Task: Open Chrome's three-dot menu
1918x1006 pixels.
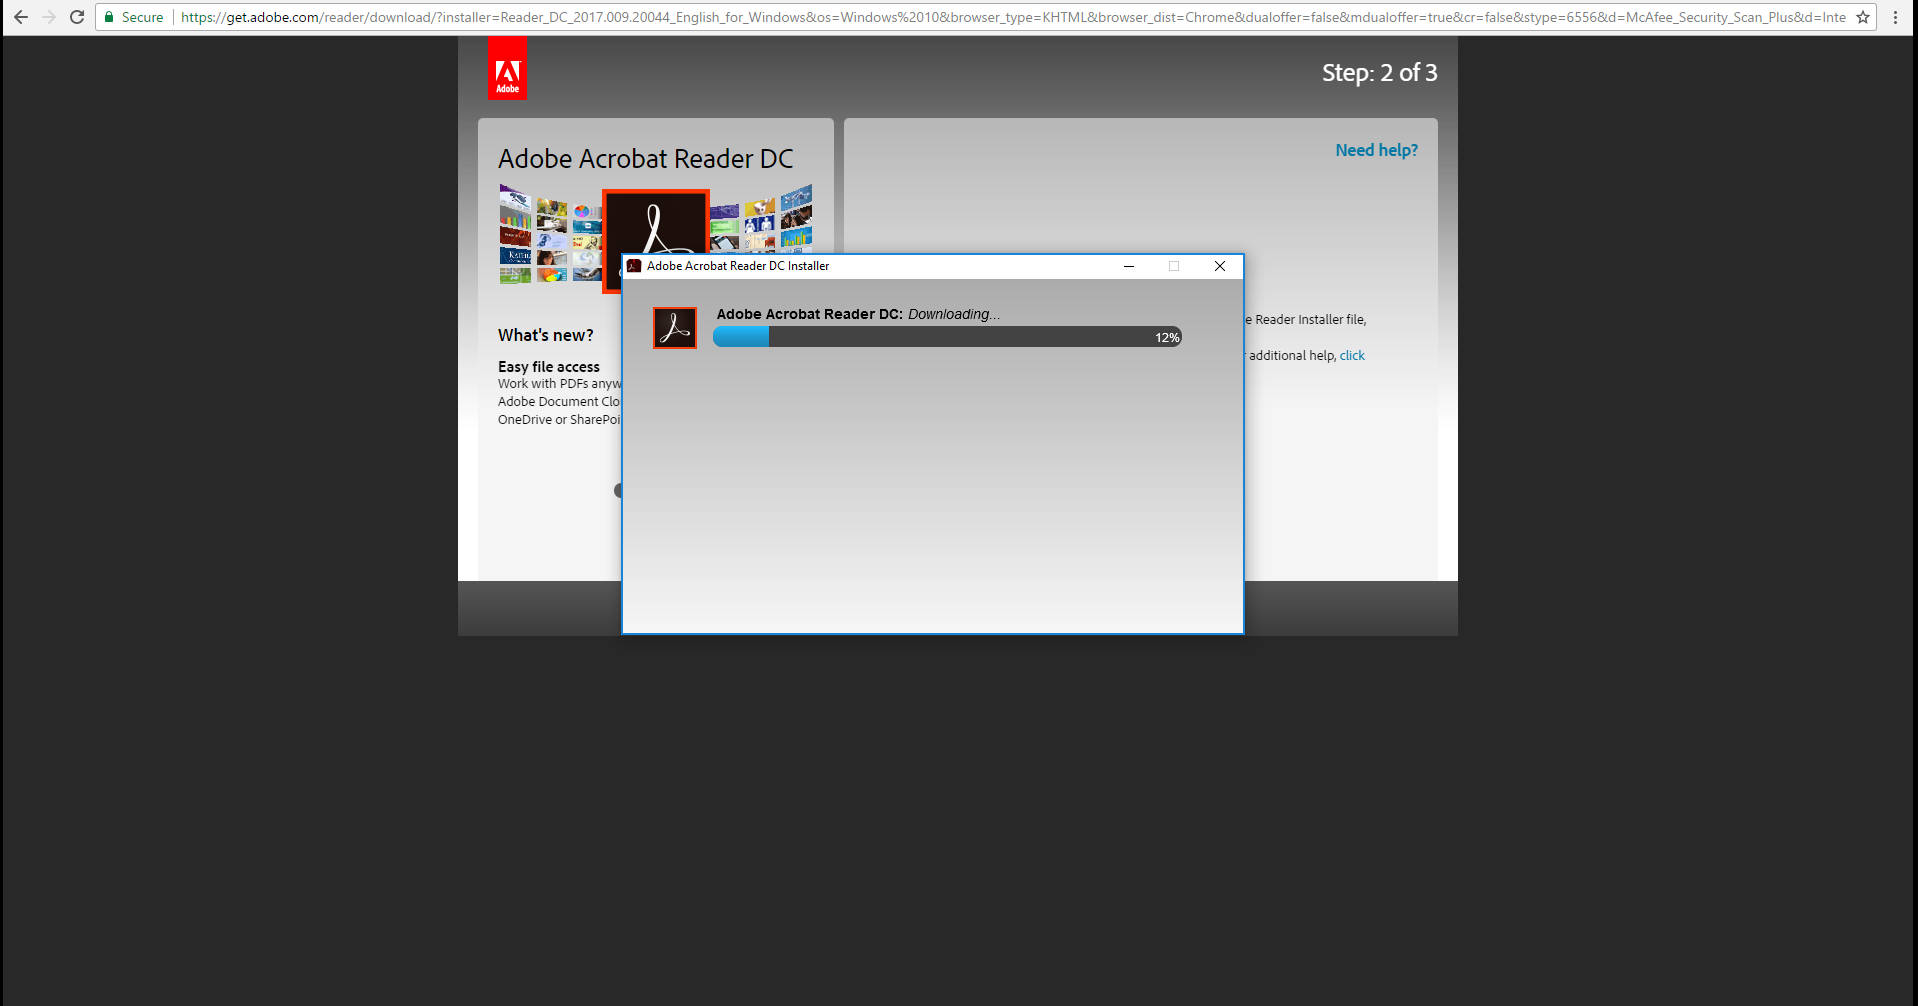Action: pos(1895,17)
